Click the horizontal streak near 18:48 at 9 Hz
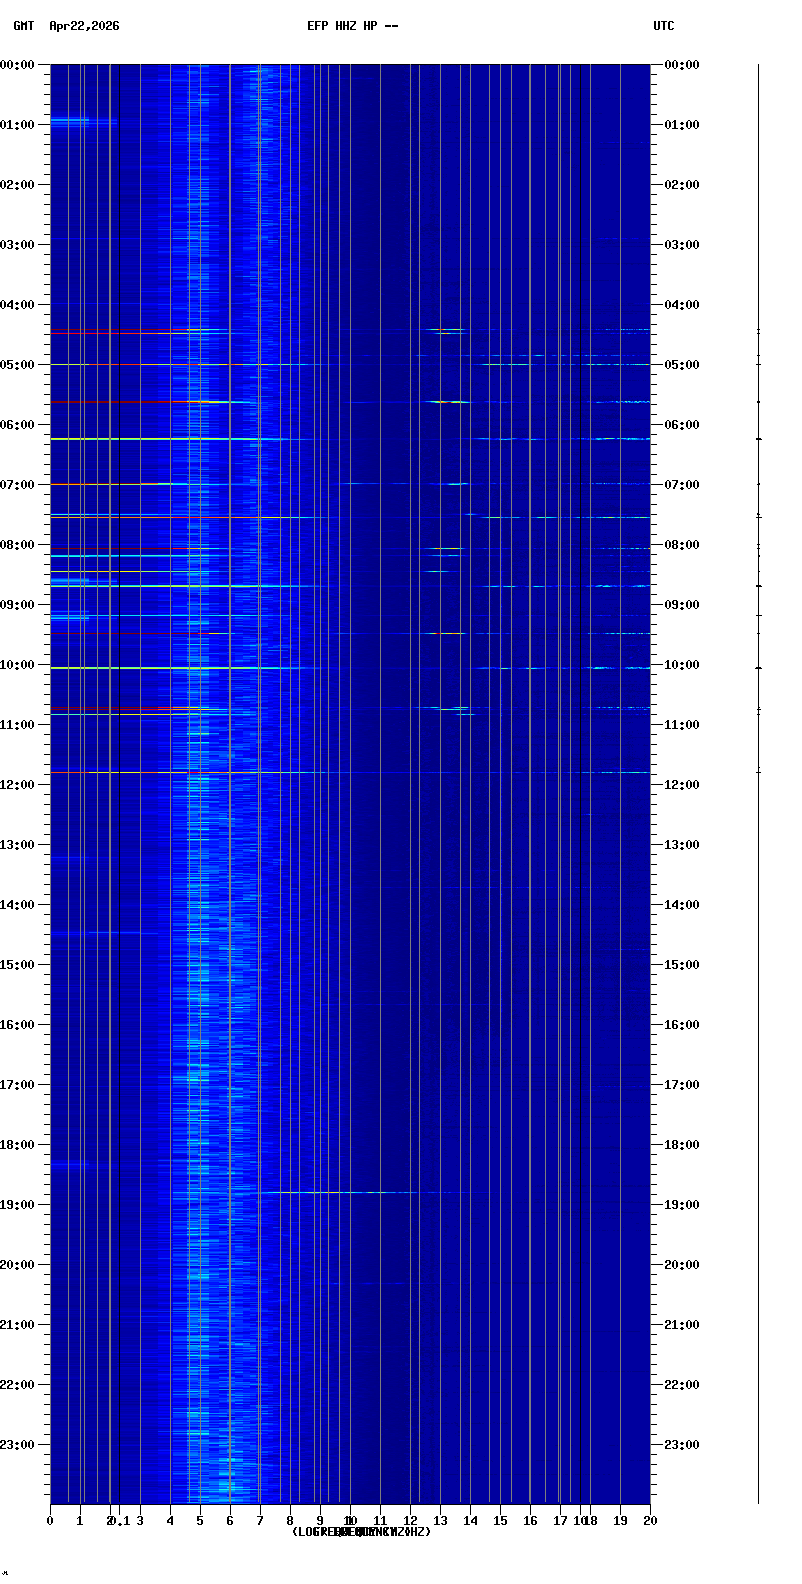Viewport: 802px width, 1584px height. coord(330,1192)
